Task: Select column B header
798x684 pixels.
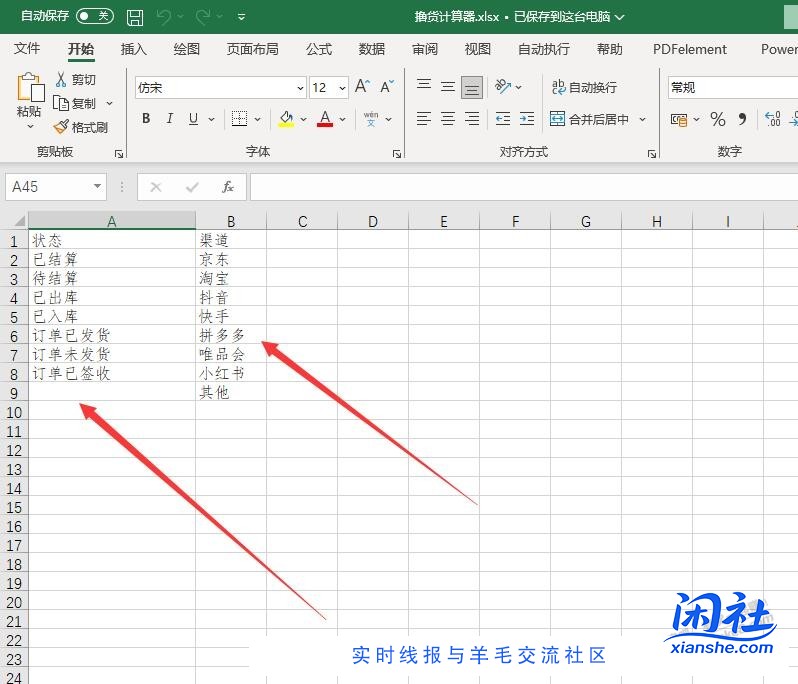Action: pyautogui.click(x=231, y=221)
